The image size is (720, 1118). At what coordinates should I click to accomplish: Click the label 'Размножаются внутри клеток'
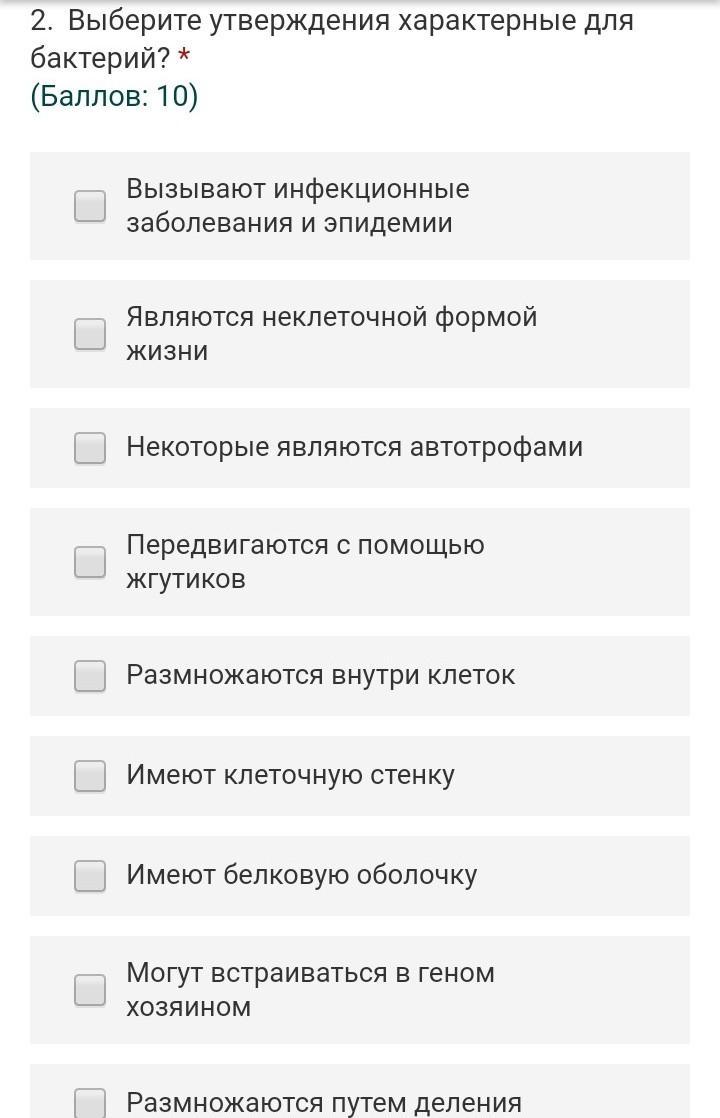click(320, 675)
